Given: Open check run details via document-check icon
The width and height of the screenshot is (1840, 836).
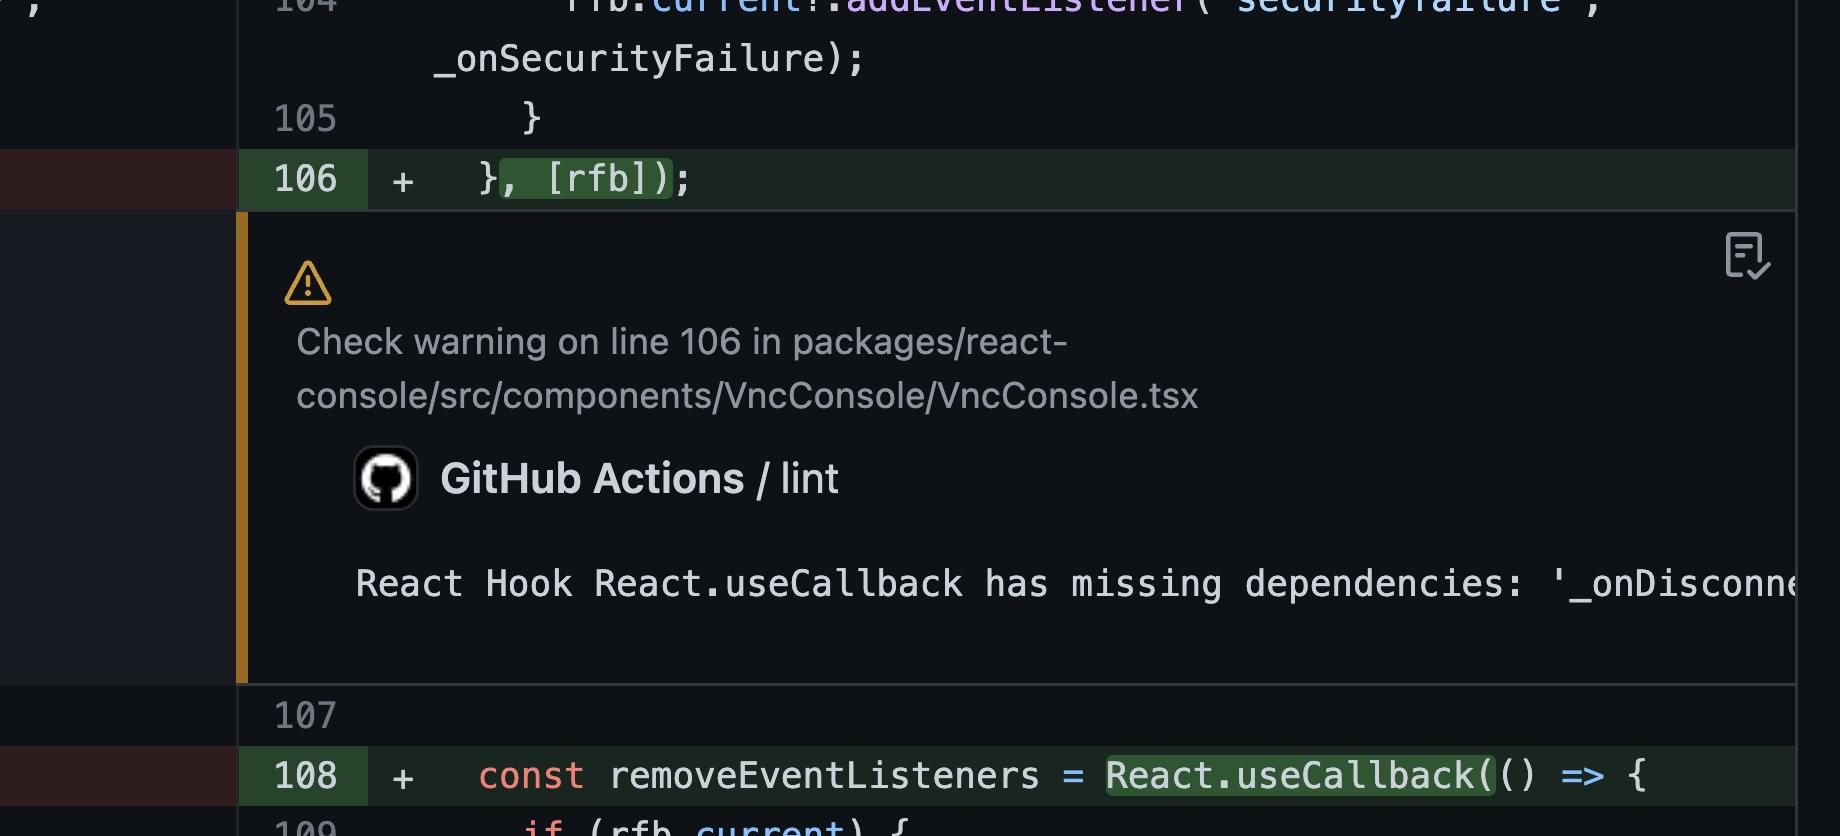Looking at the screenshot, I should (1746, 257).
